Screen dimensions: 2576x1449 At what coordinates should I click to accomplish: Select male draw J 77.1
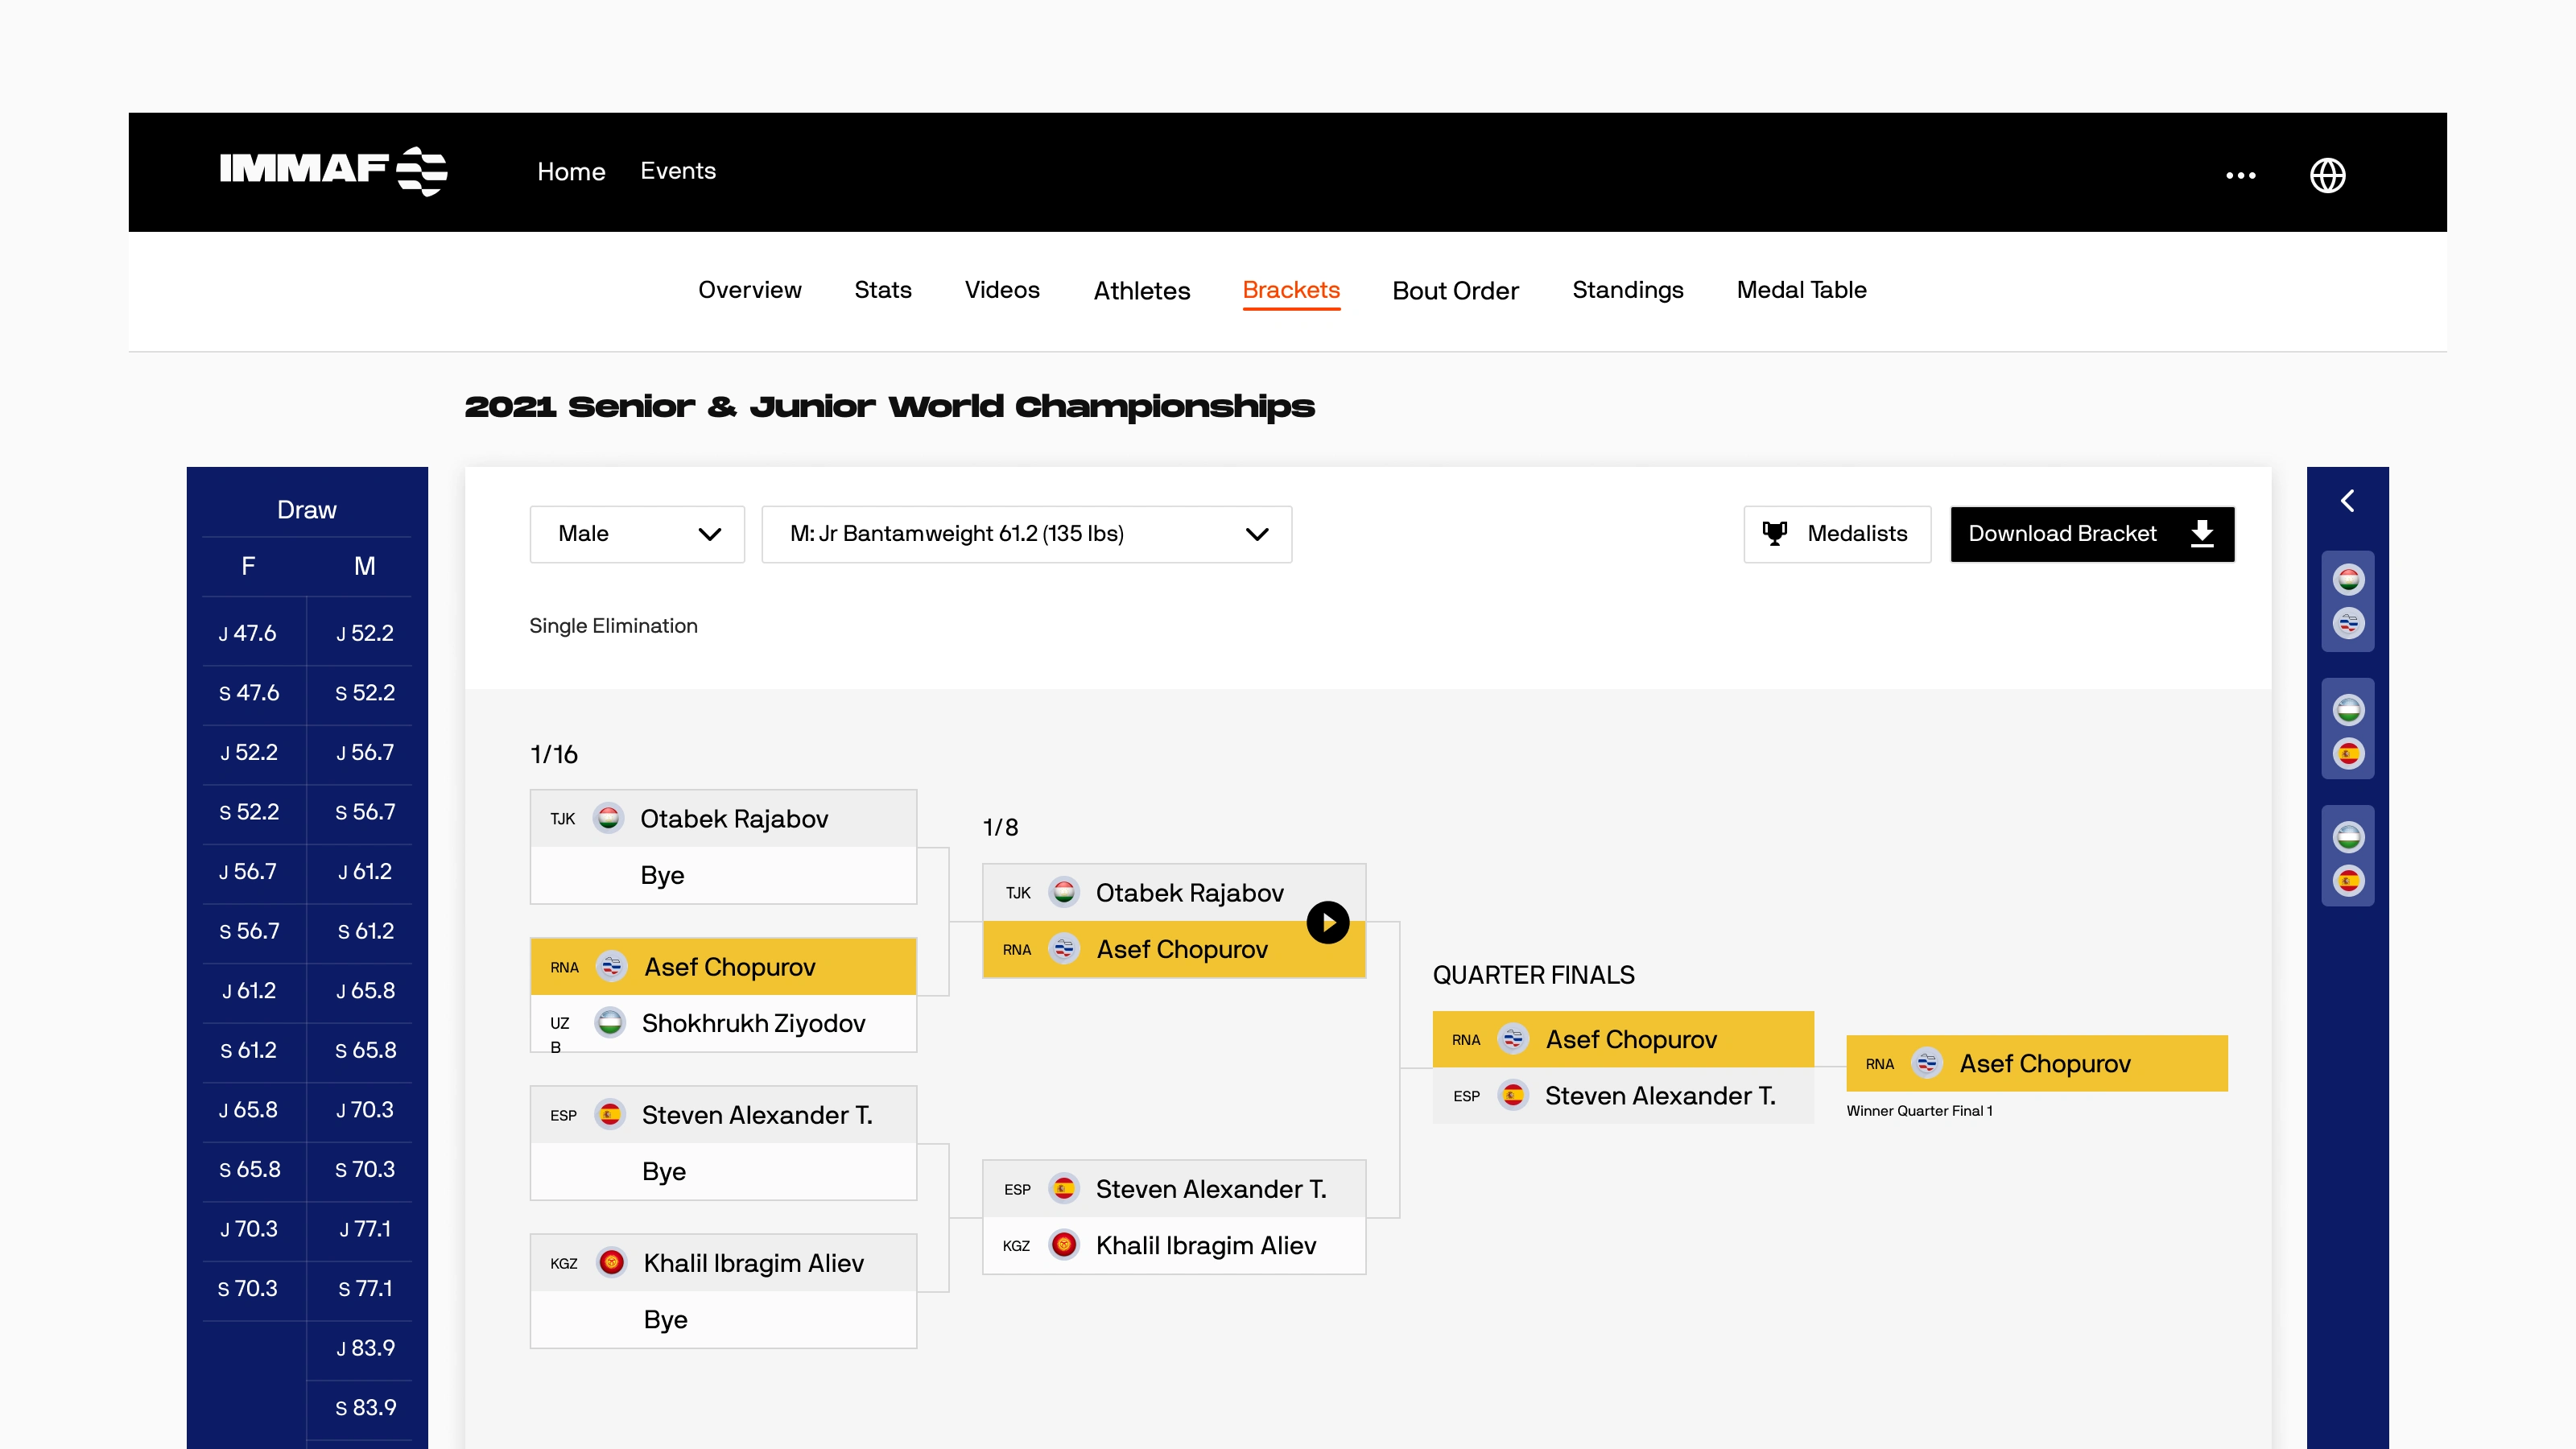pyautogui.click(x=365, y=1229)
